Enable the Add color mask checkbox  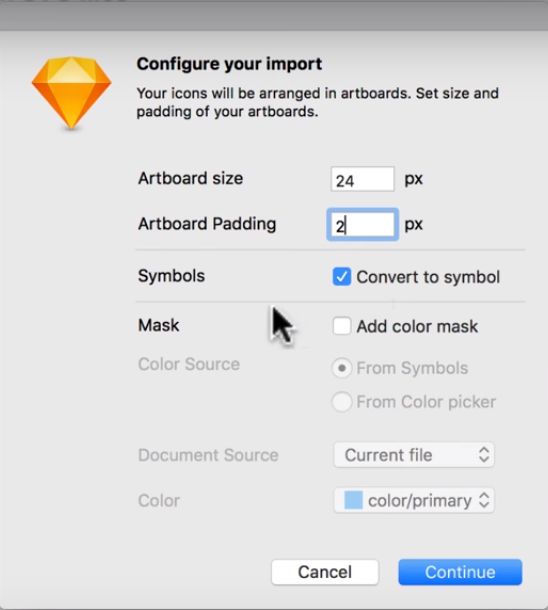(341, 326)
